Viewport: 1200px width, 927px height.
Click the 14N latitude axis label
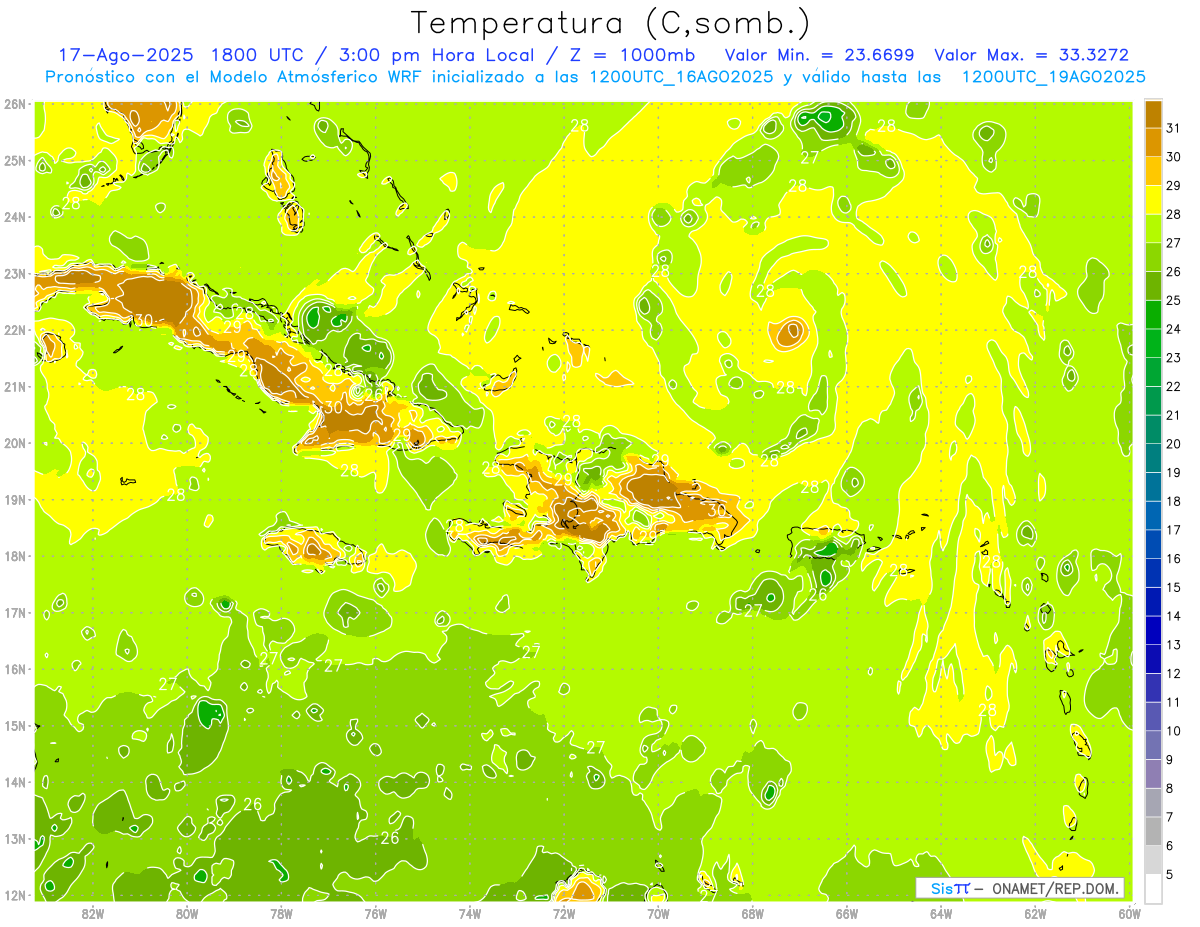(x=15, y=782)
